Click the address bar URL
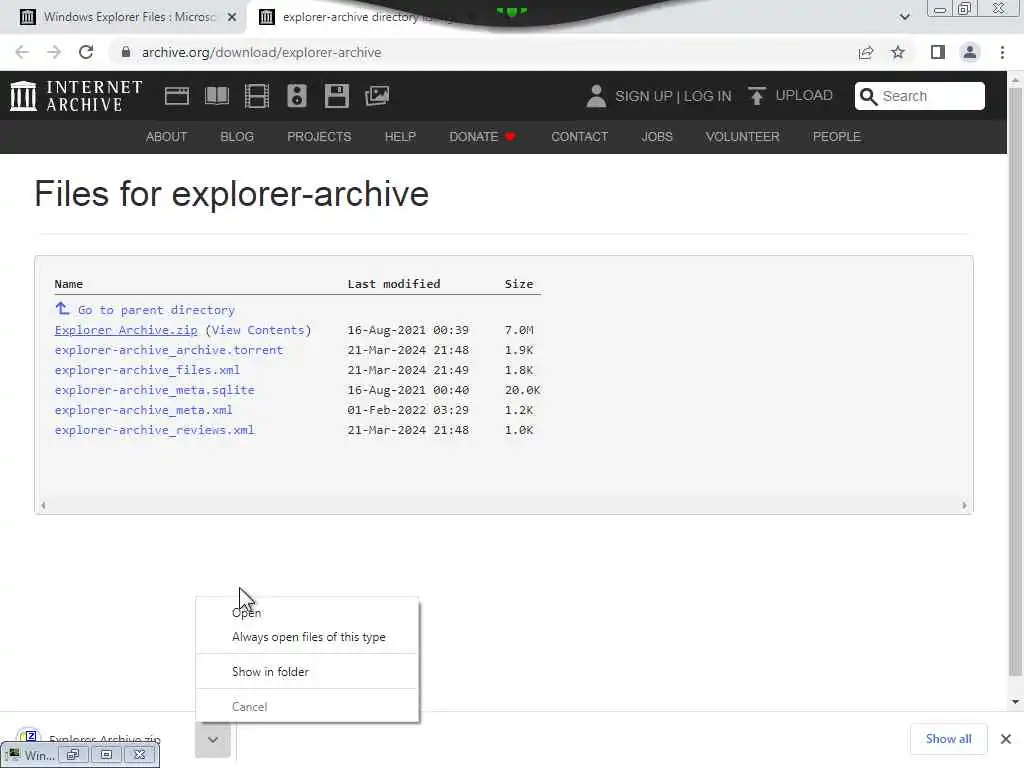 coord(261,52)
